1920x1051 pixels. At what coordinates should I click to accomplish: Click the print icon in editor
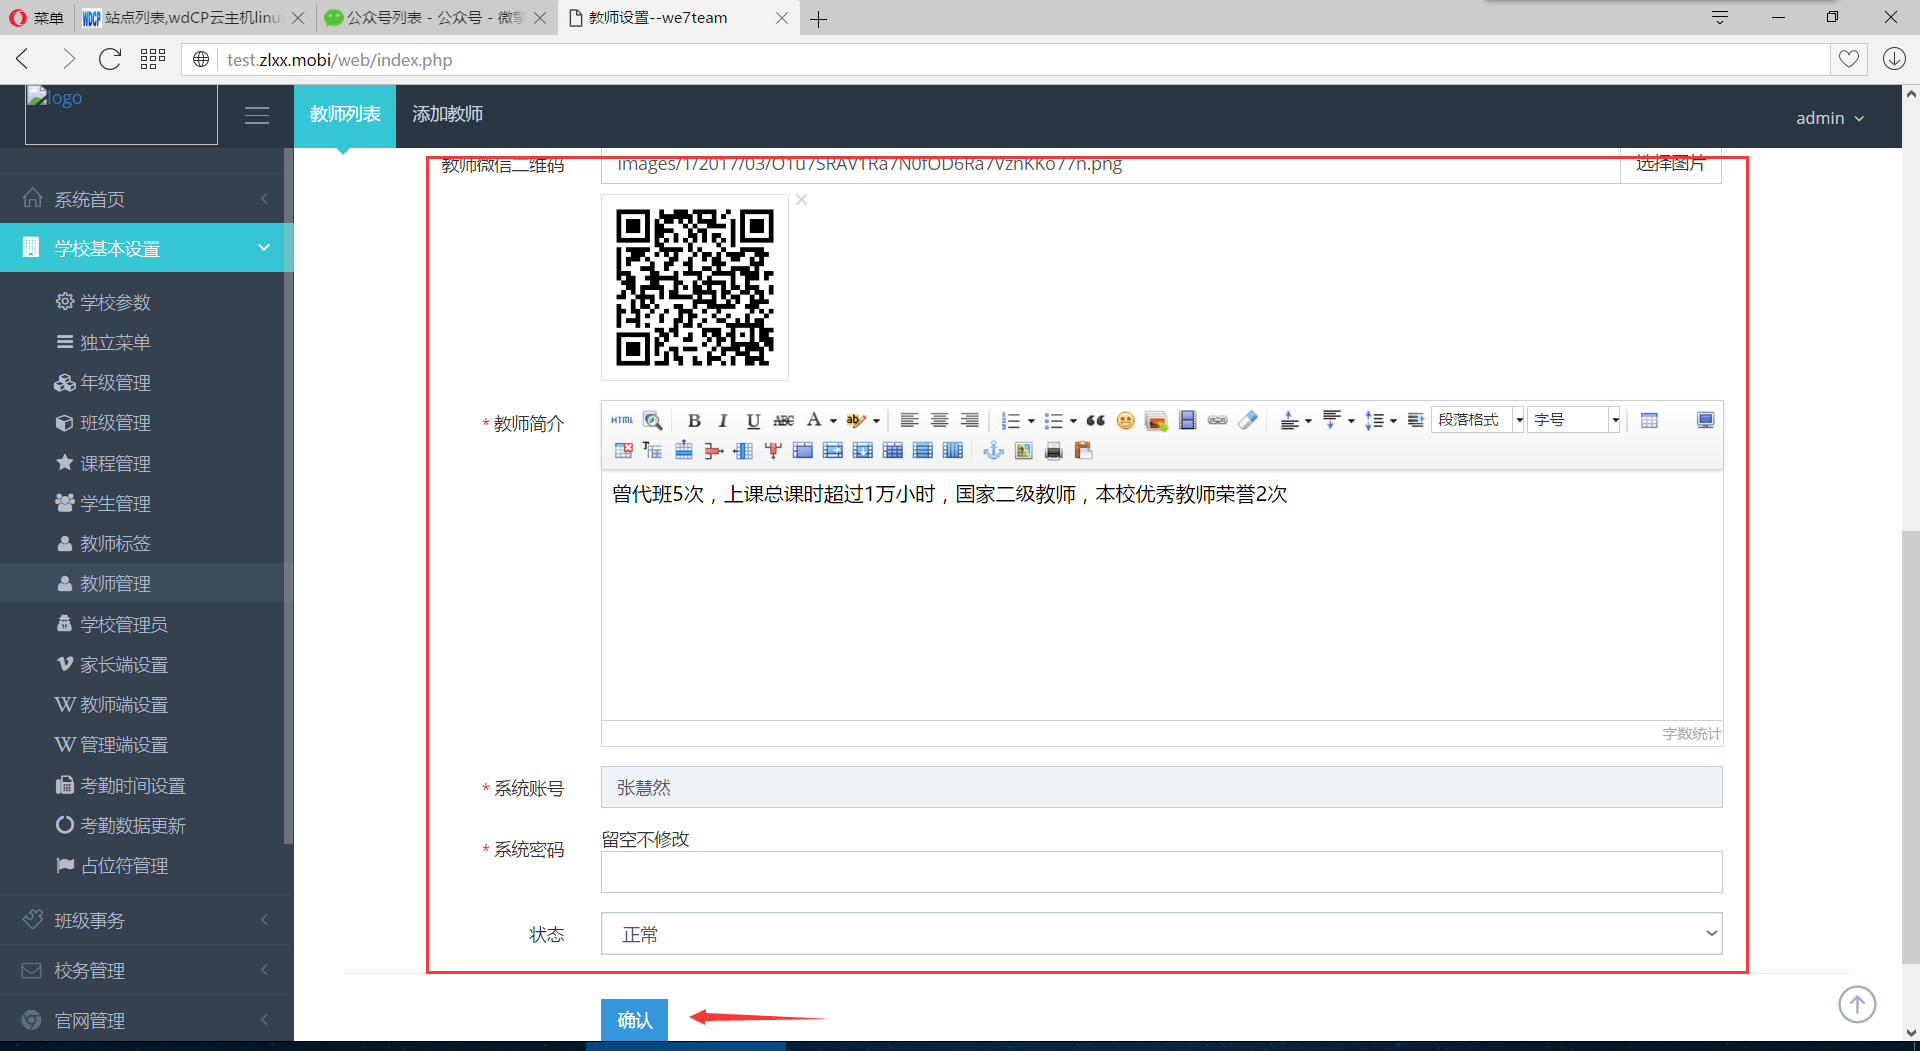pyautogui.click(x=1053, y=451)
